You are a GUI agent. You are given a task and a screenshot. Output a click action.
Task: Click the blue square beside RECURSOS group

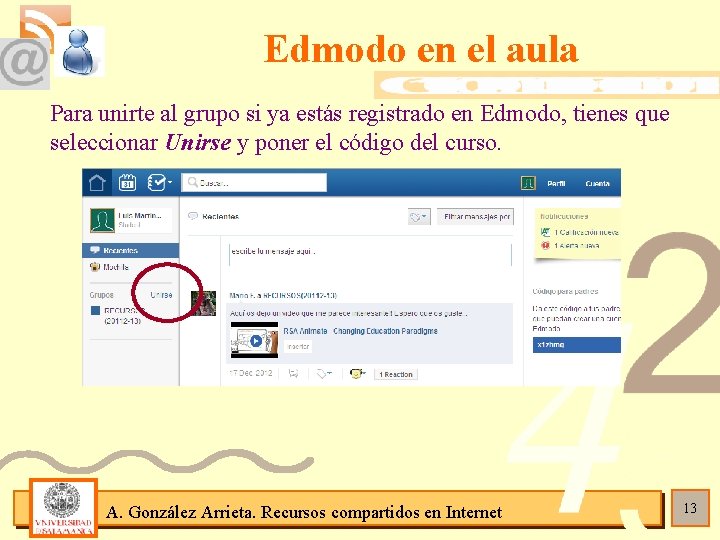click(96, 311)
